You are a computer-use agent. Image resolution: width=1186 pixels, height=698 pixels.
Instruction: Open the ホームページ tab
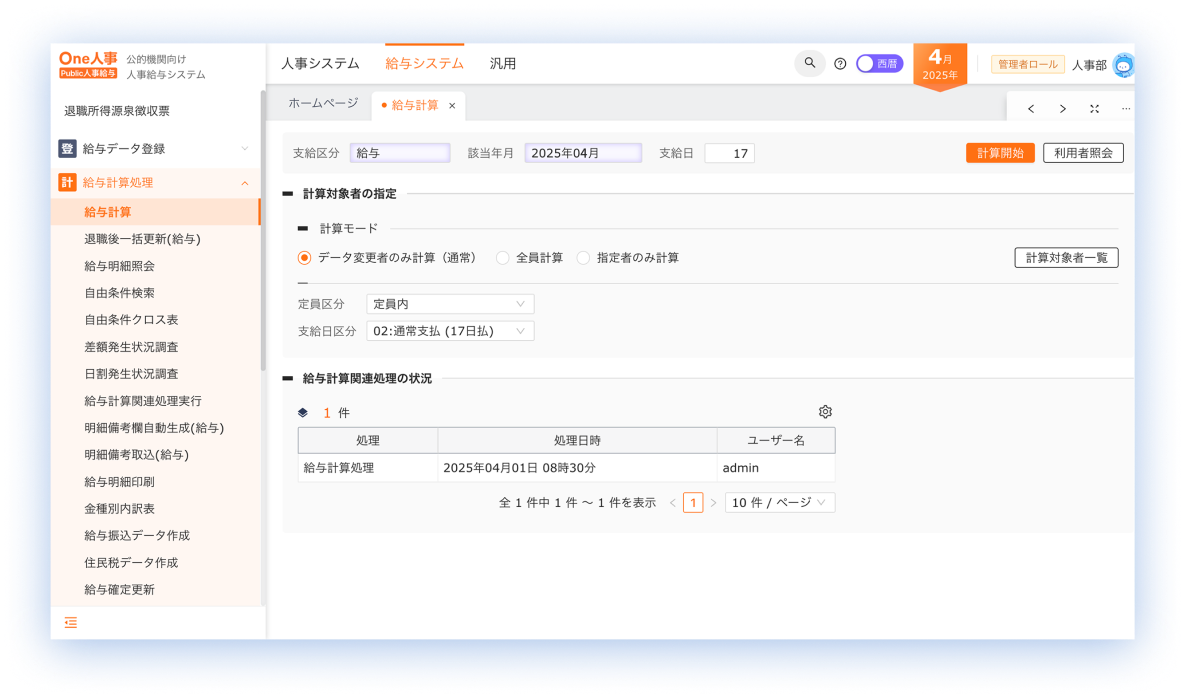(323, 104)
